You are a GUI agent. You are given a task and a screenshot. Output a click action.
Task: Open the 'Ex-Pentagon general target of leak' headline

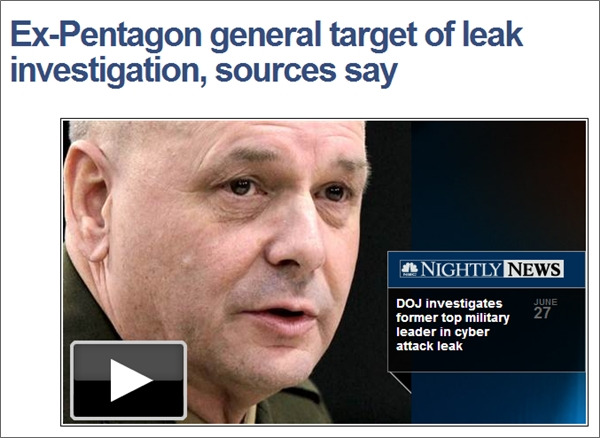click(266, 36)
